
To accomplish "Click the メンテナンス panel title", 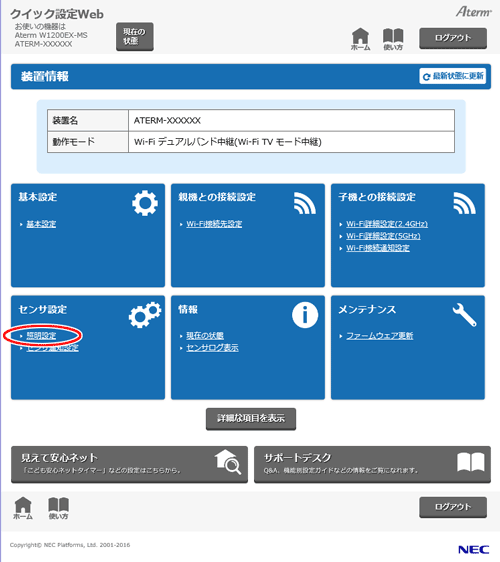I will pyautogui.click(x=367, y=309).
